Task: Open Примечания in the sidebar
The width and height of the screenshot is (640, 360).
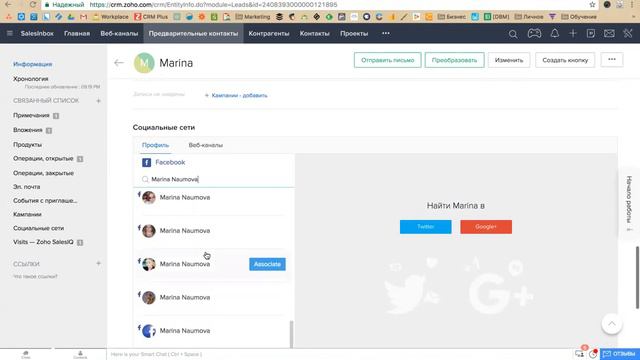Action: 31,116
